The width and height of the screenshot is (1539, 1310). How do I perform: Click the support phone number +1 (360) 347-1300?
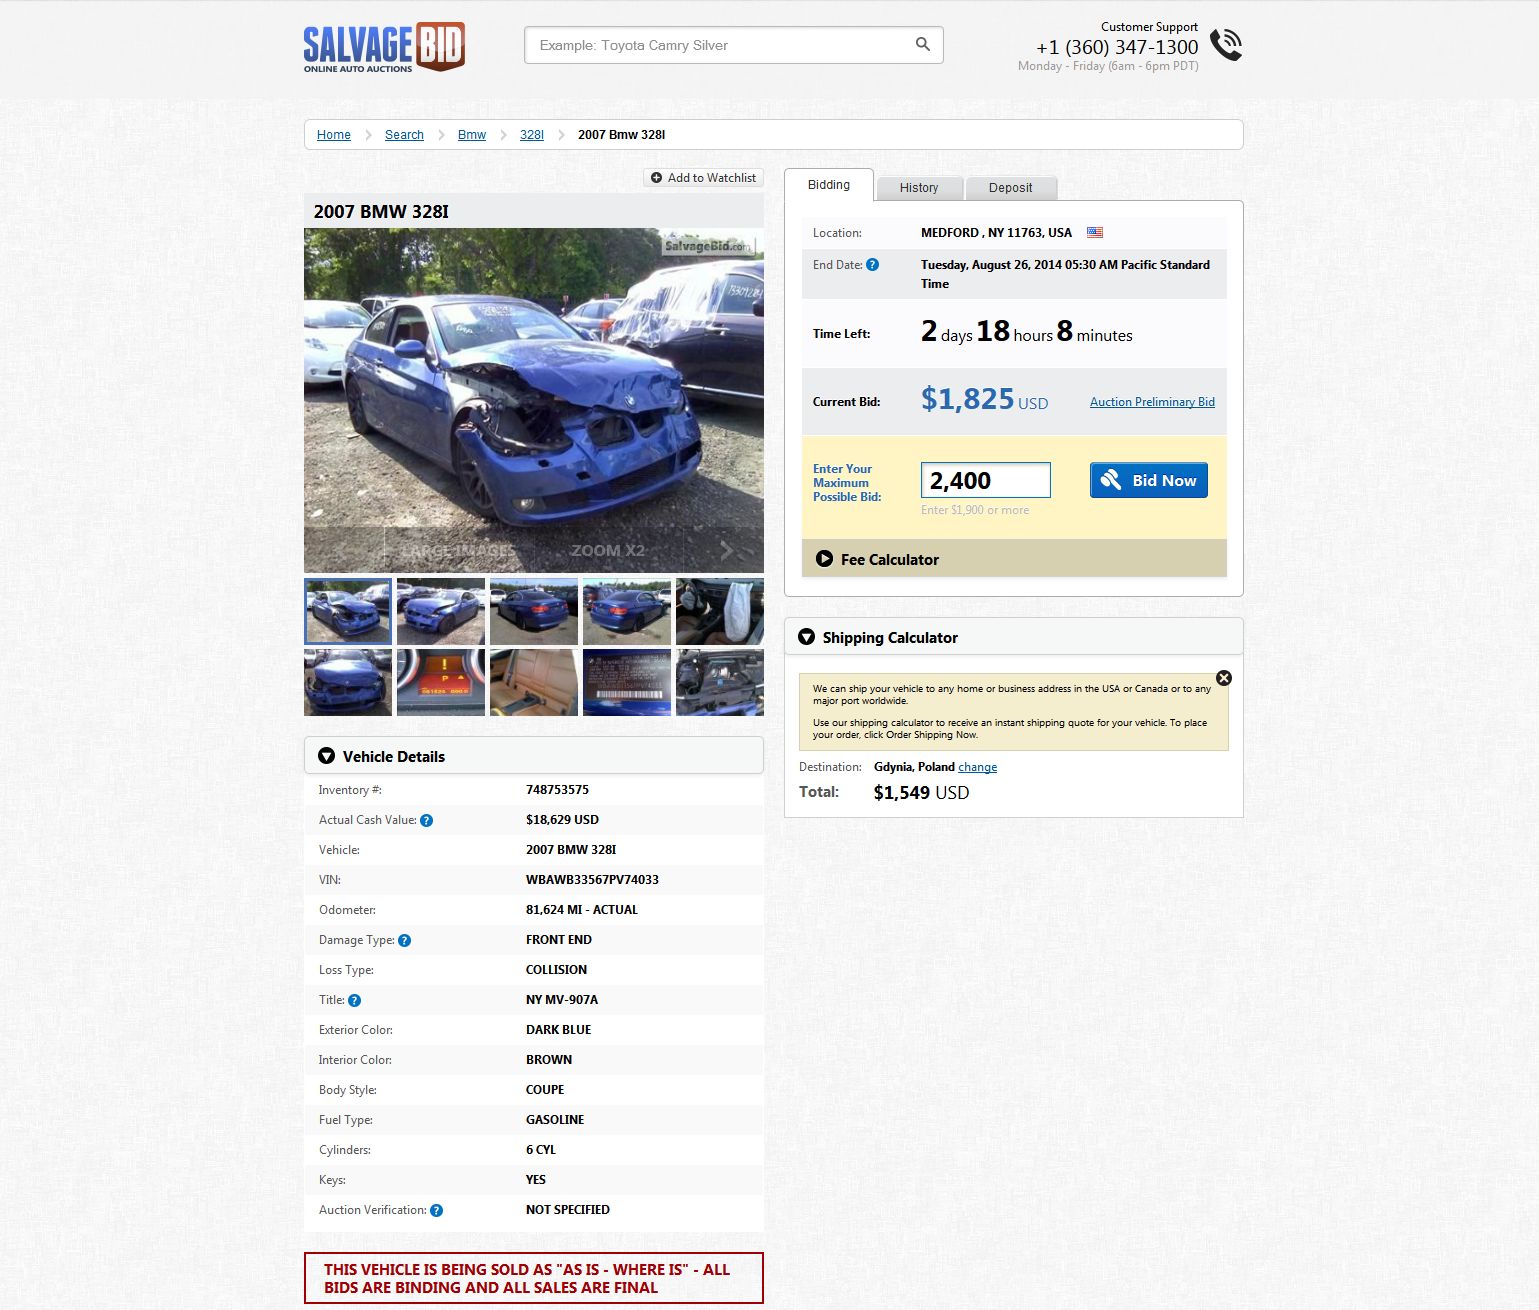1117,47
